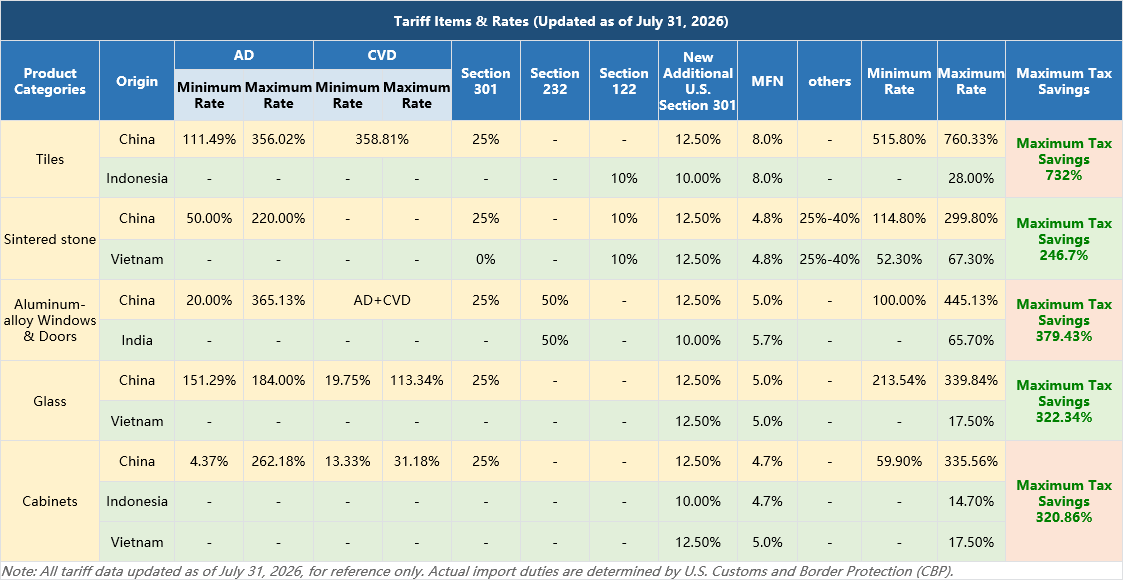
Task: Select the 220.00% AD maximum rate
Action: [x=278, y=219]
